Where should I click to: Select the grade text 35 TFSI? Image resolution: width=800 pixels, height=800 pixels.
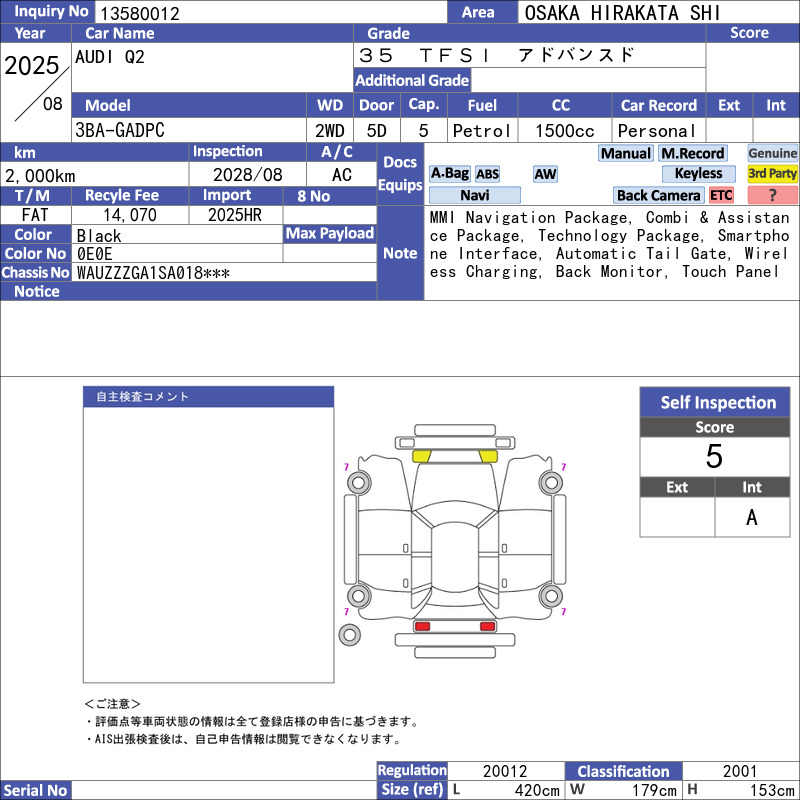pos(424,55)
